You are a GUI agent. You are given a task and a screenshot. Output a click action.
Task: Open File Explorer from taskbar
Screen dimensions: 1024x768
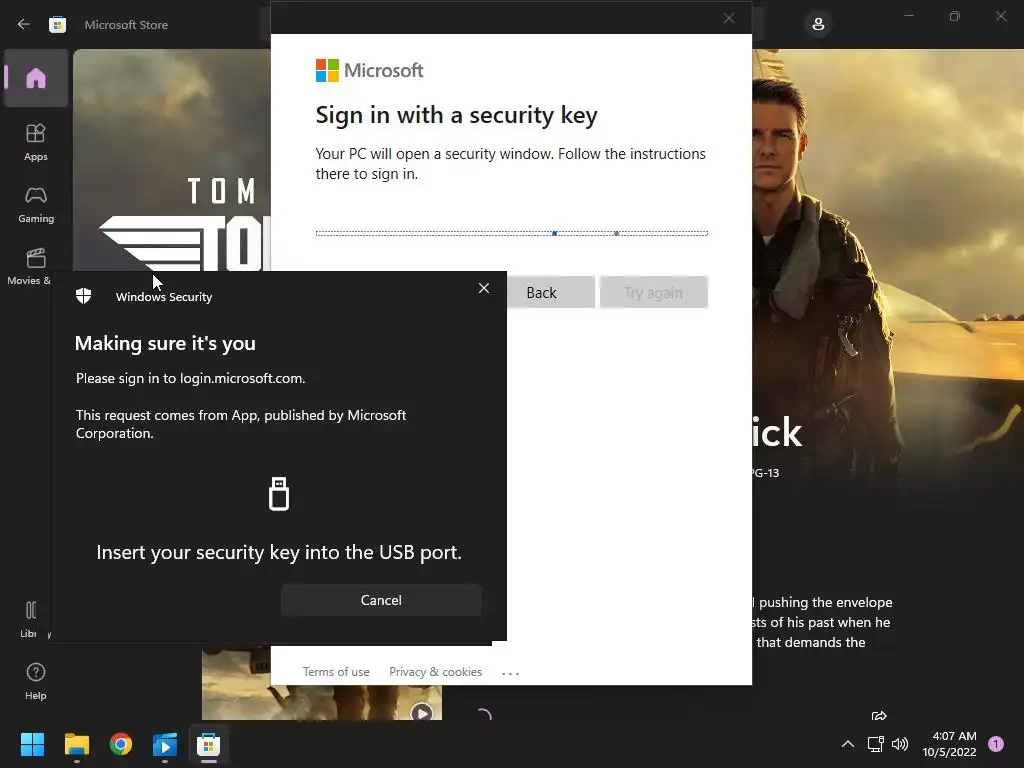tap(76, 744)
